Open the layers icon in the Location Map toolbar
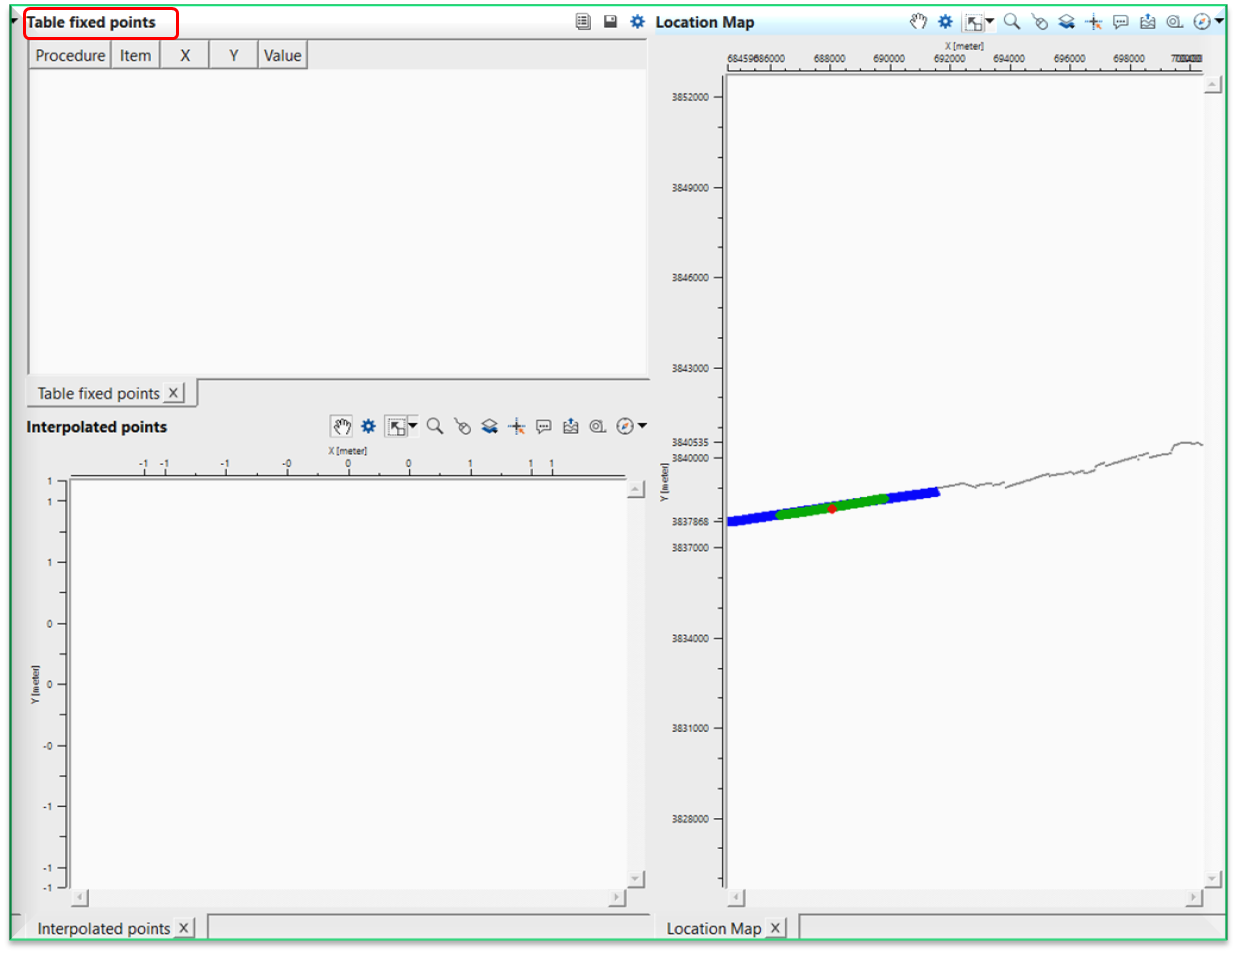This screenshot has width=1237, height=954. 1066,21
